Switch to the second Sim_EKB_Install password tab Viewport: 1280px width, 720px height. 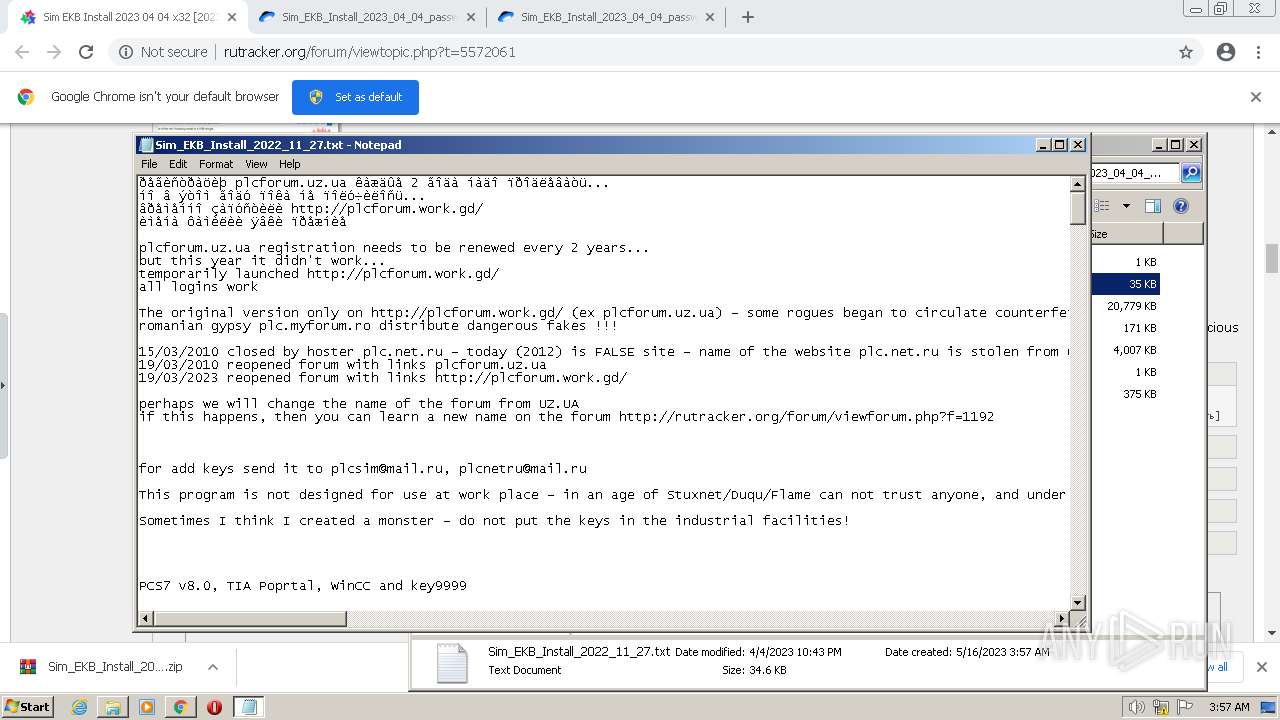tap(365, 17)
